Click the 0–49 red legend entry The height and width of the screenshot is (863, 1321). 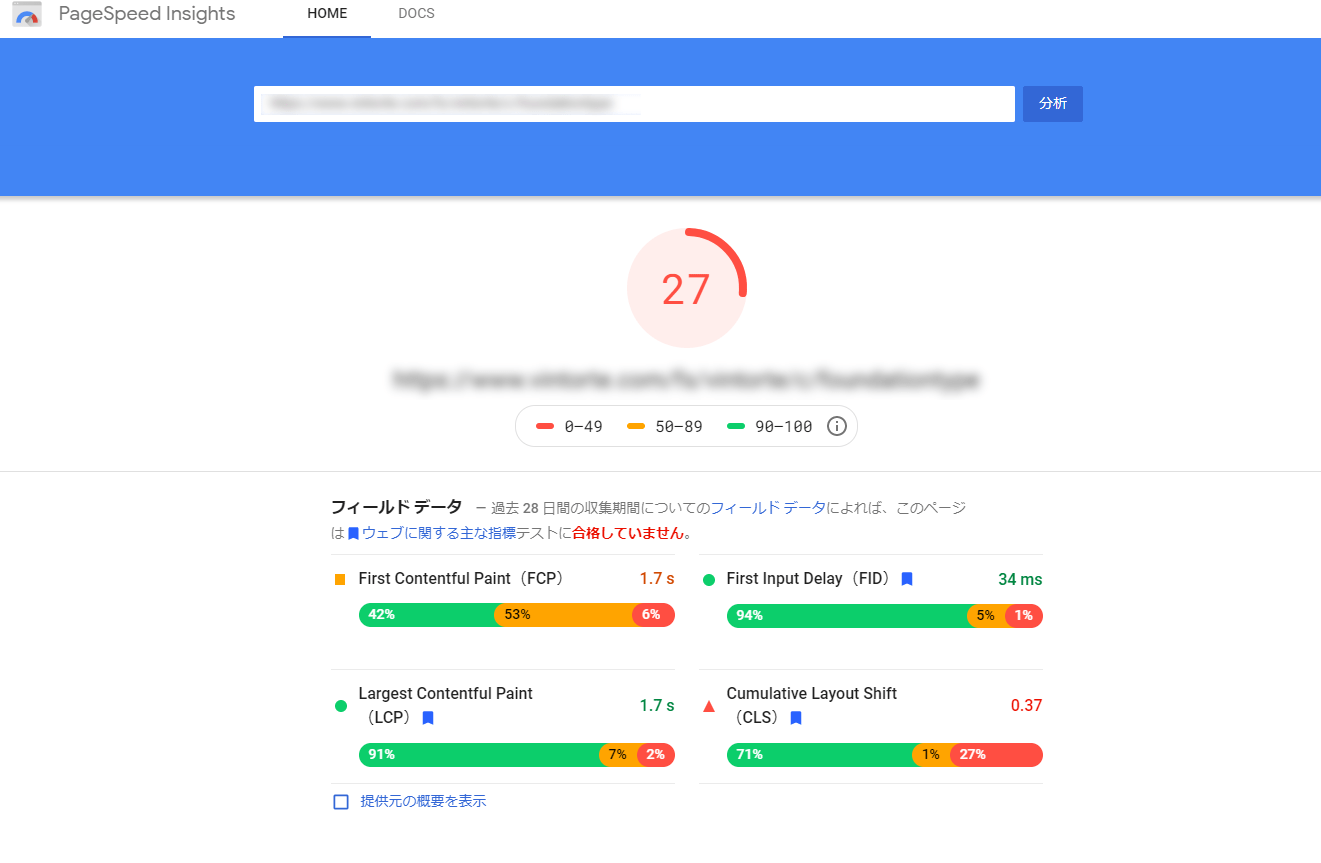pos(569,427)
